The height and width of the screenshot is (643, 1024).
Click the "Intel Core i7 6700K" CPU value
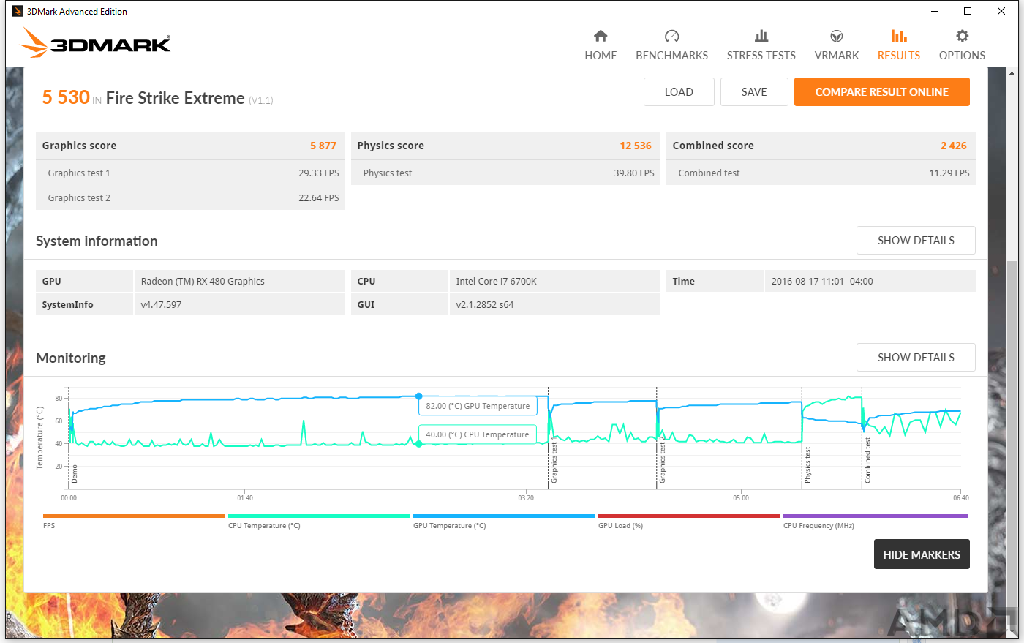[x=496, y=281]
